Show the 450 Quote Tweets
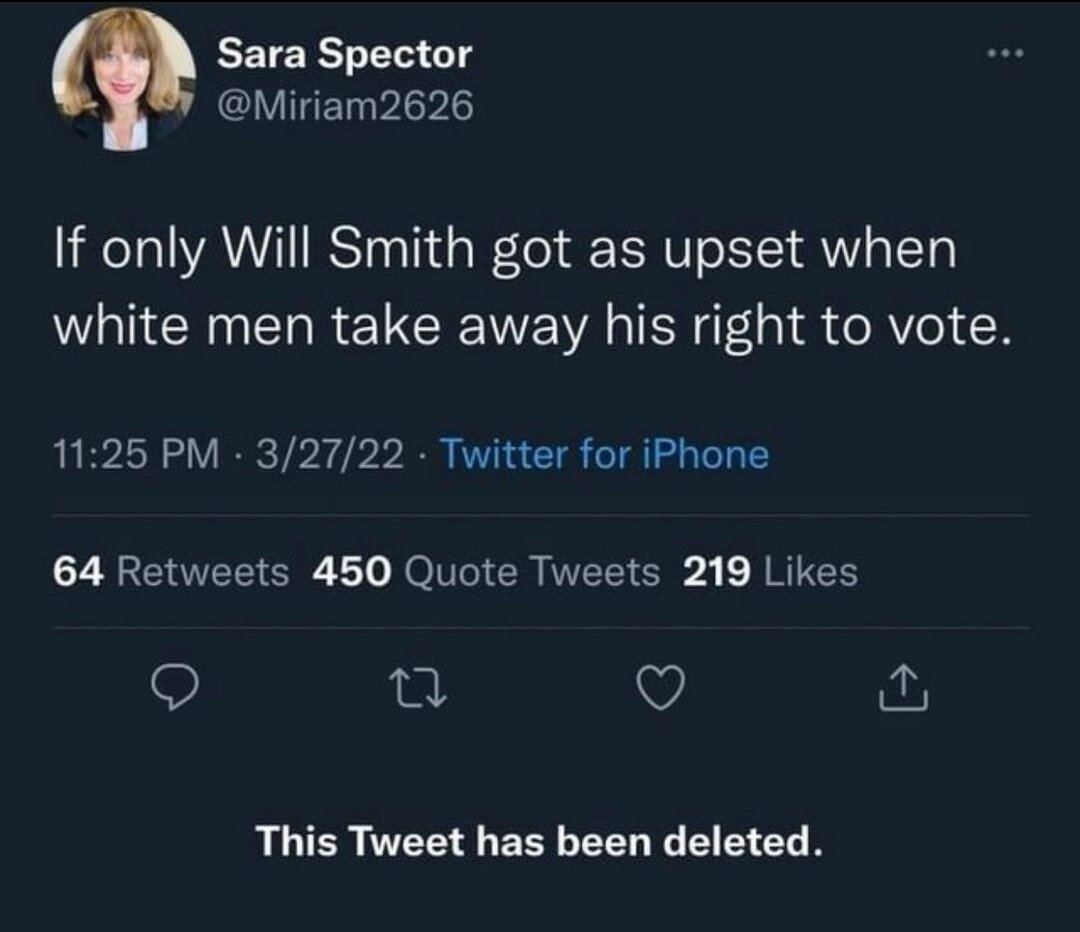Viewport: 1080px width, 932px height. (x=487, y=572)
